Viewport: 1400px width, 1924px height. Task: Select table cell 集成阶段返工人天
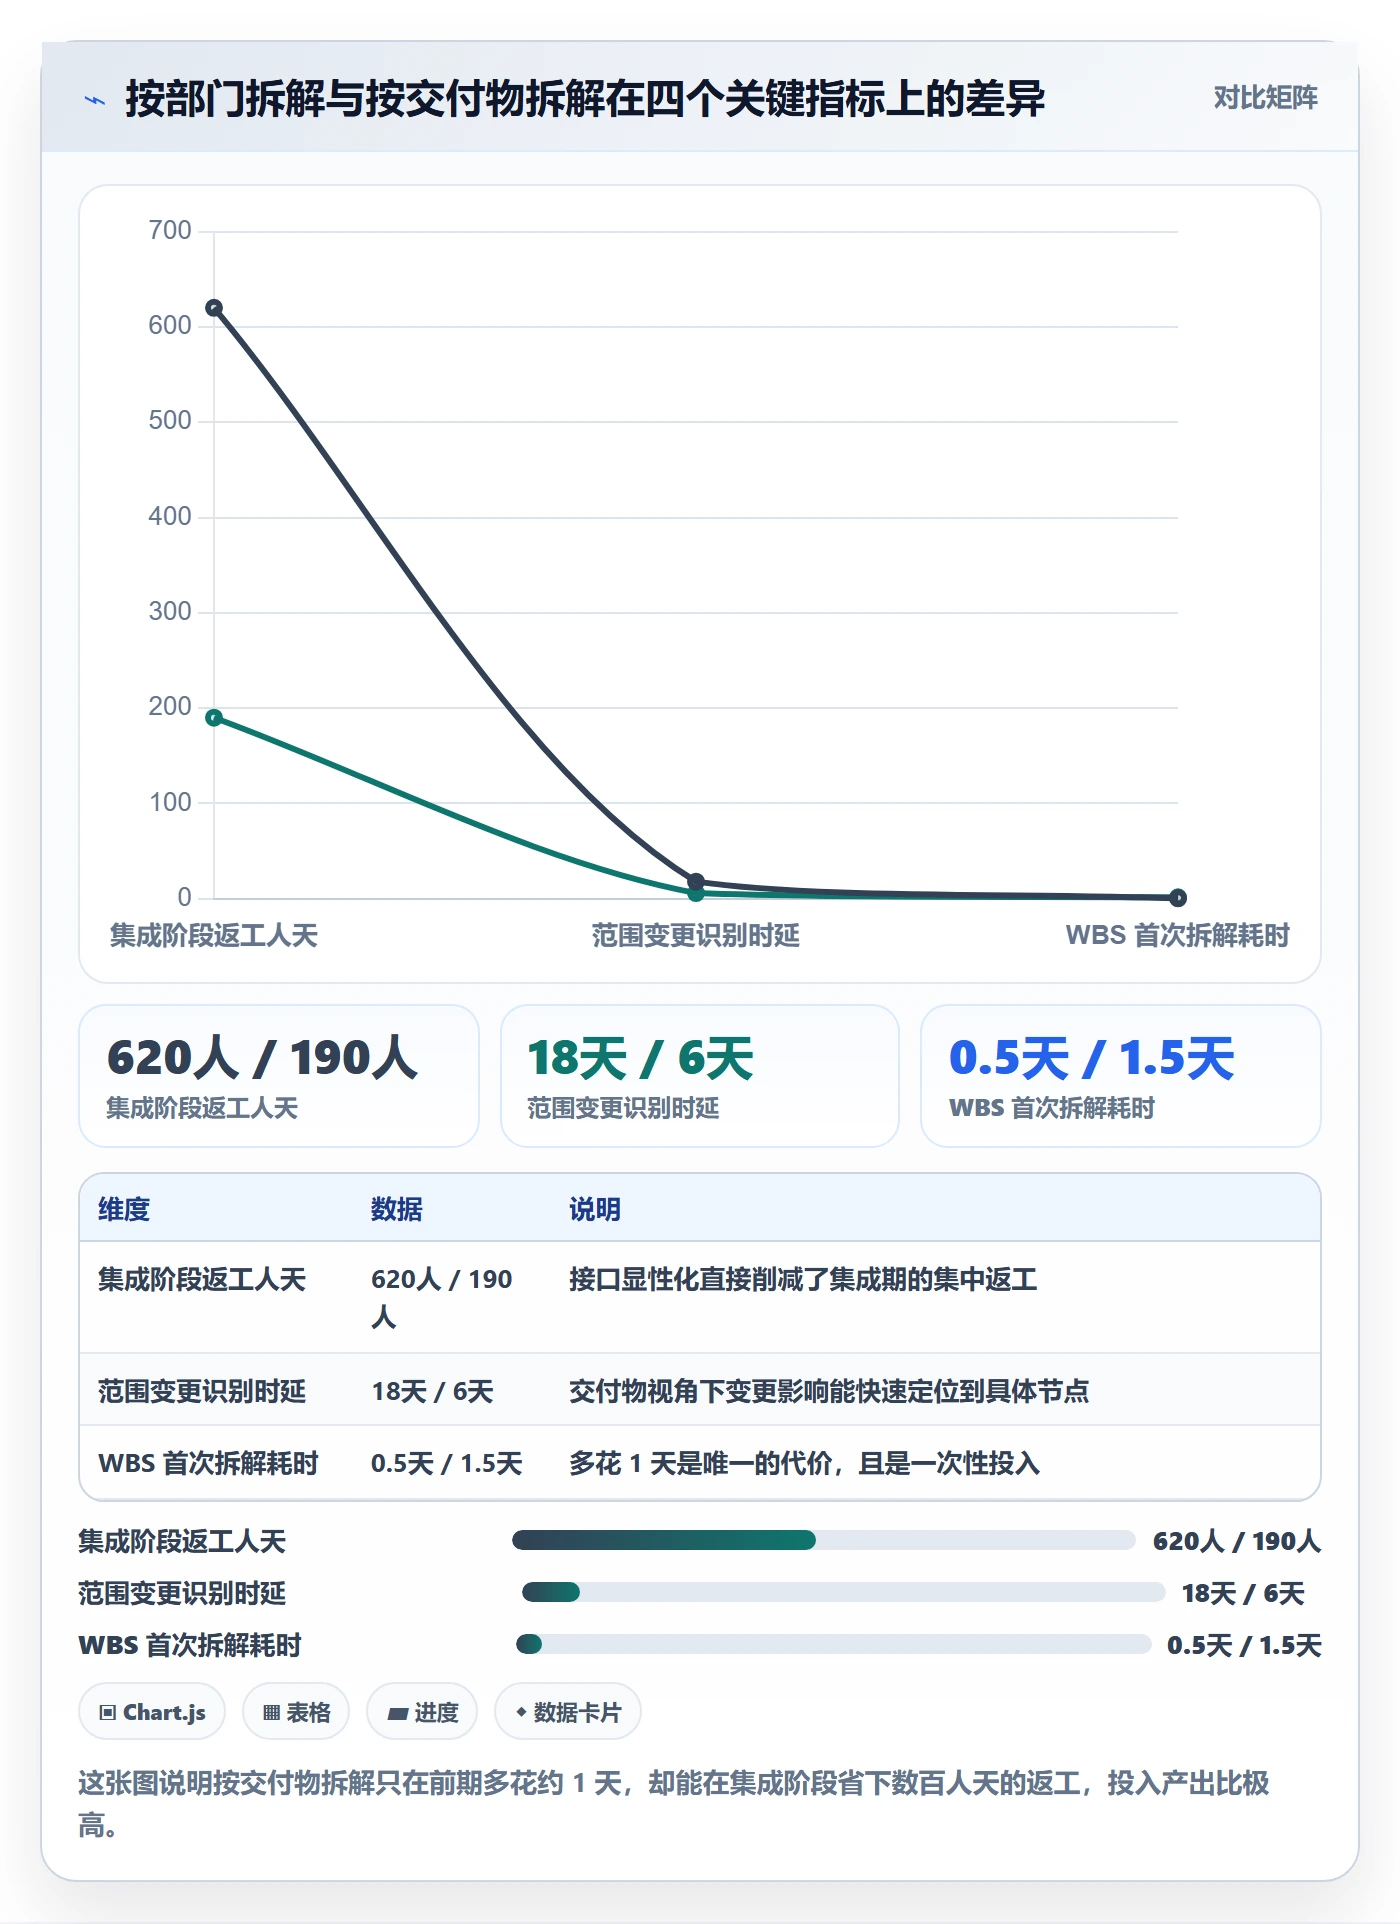202,1279
